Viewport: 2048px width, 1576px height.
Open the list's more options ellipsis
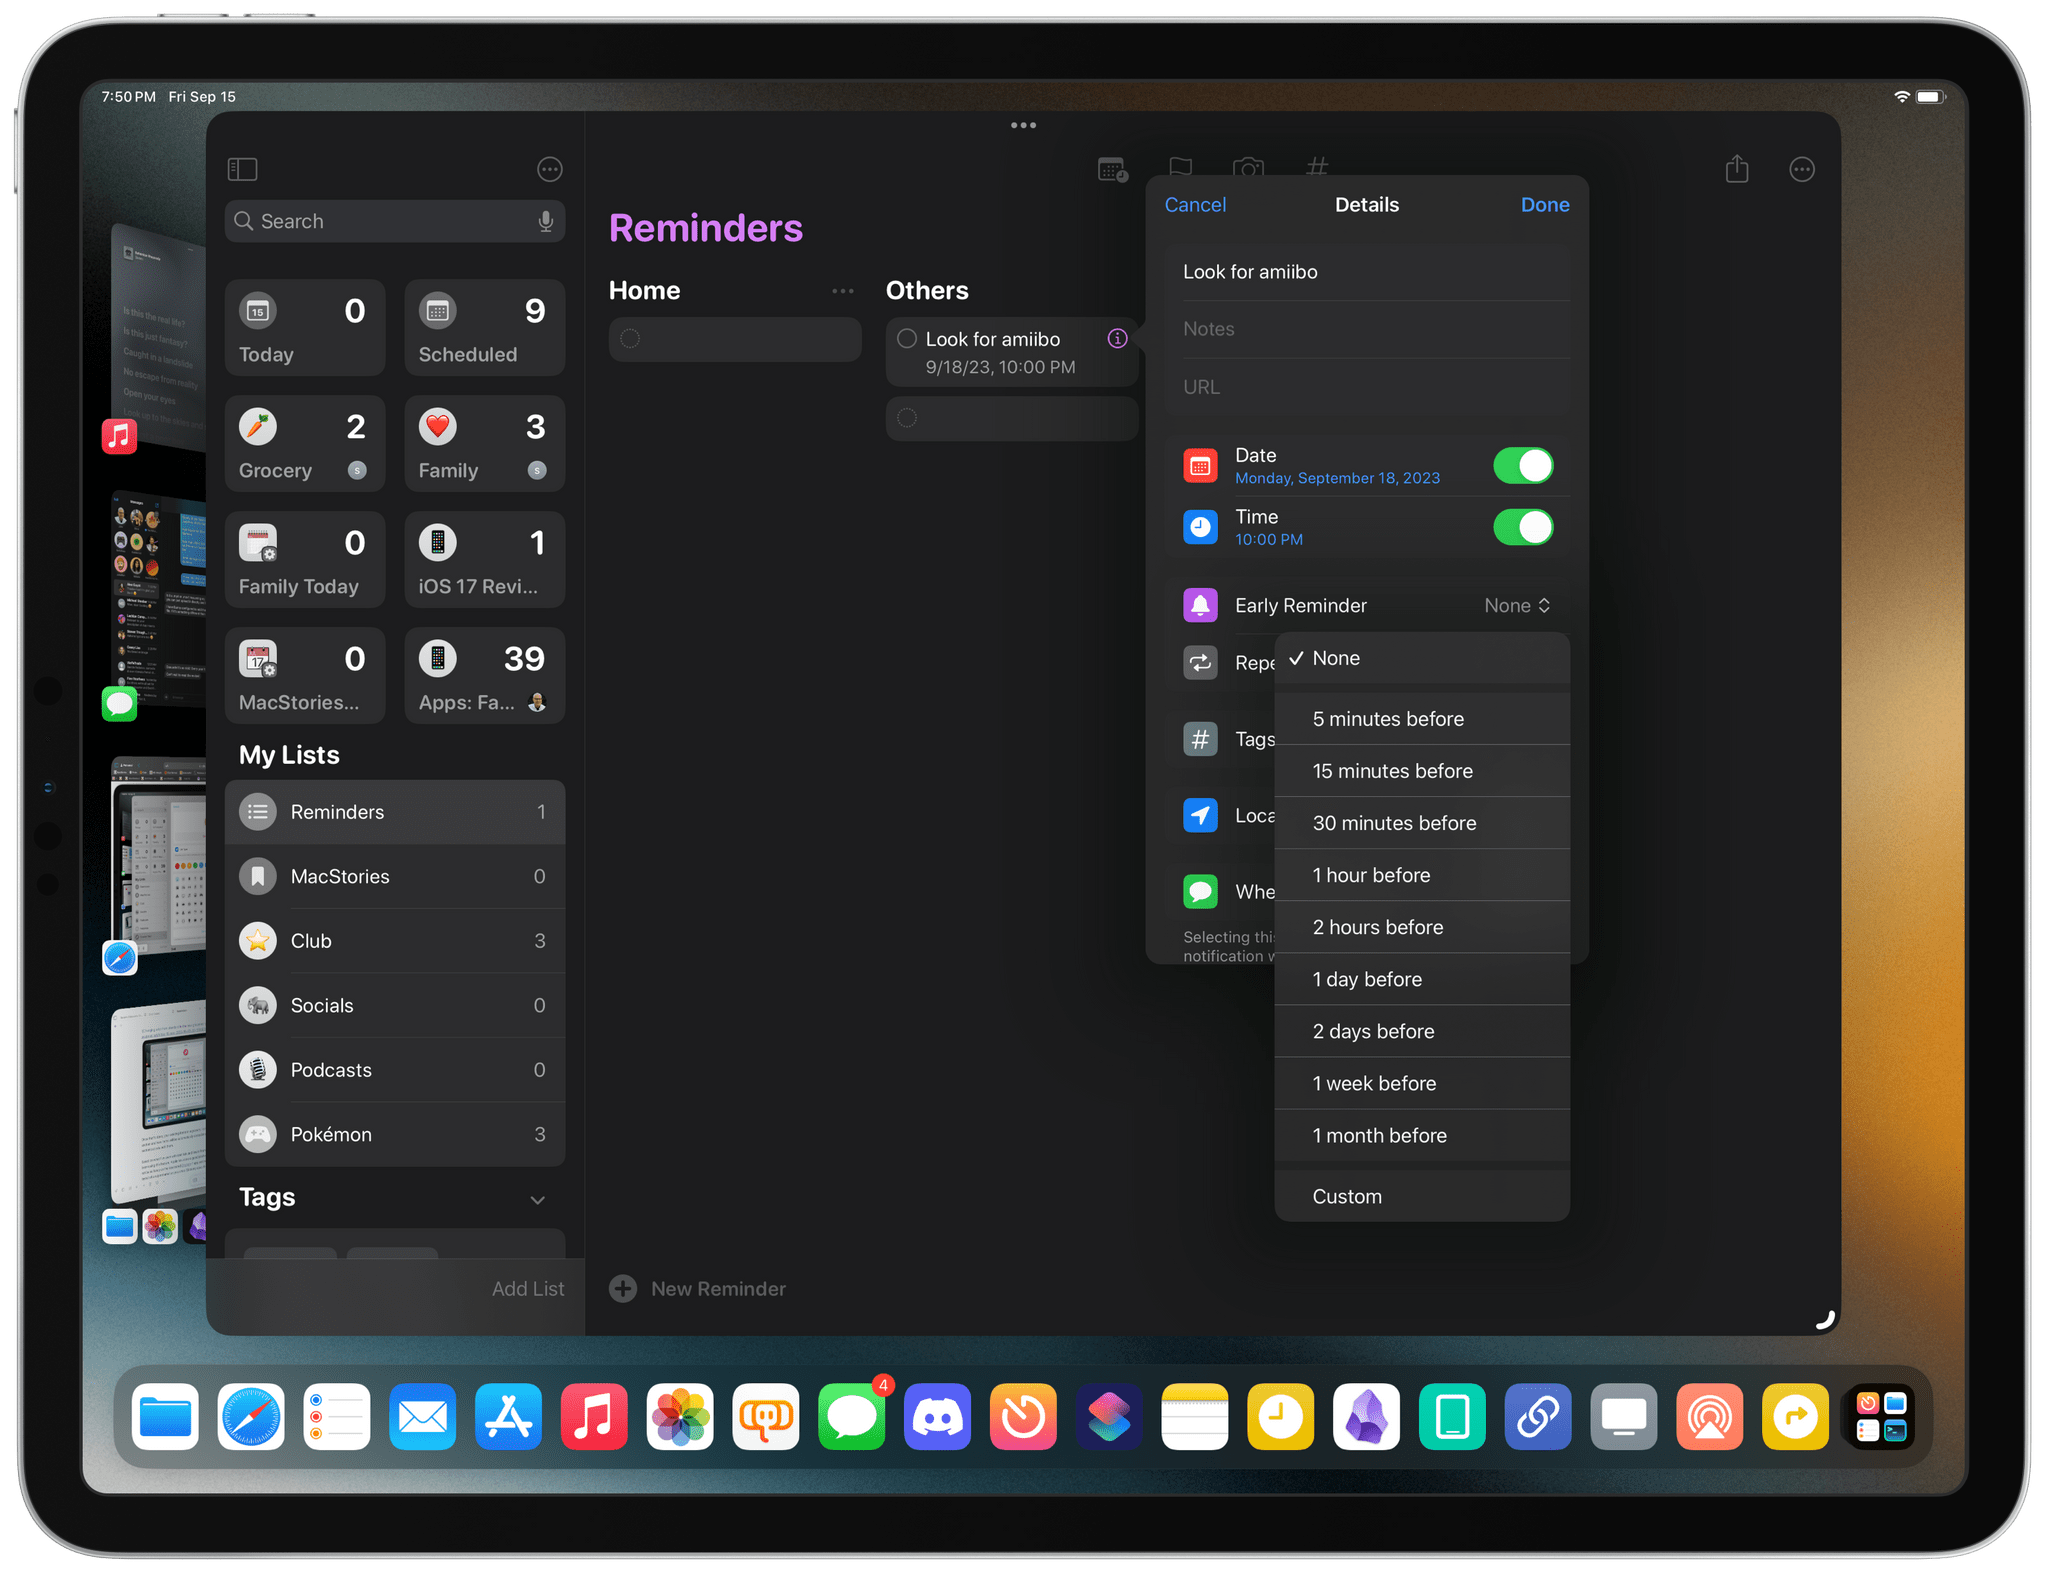(x=1801, y=169)
